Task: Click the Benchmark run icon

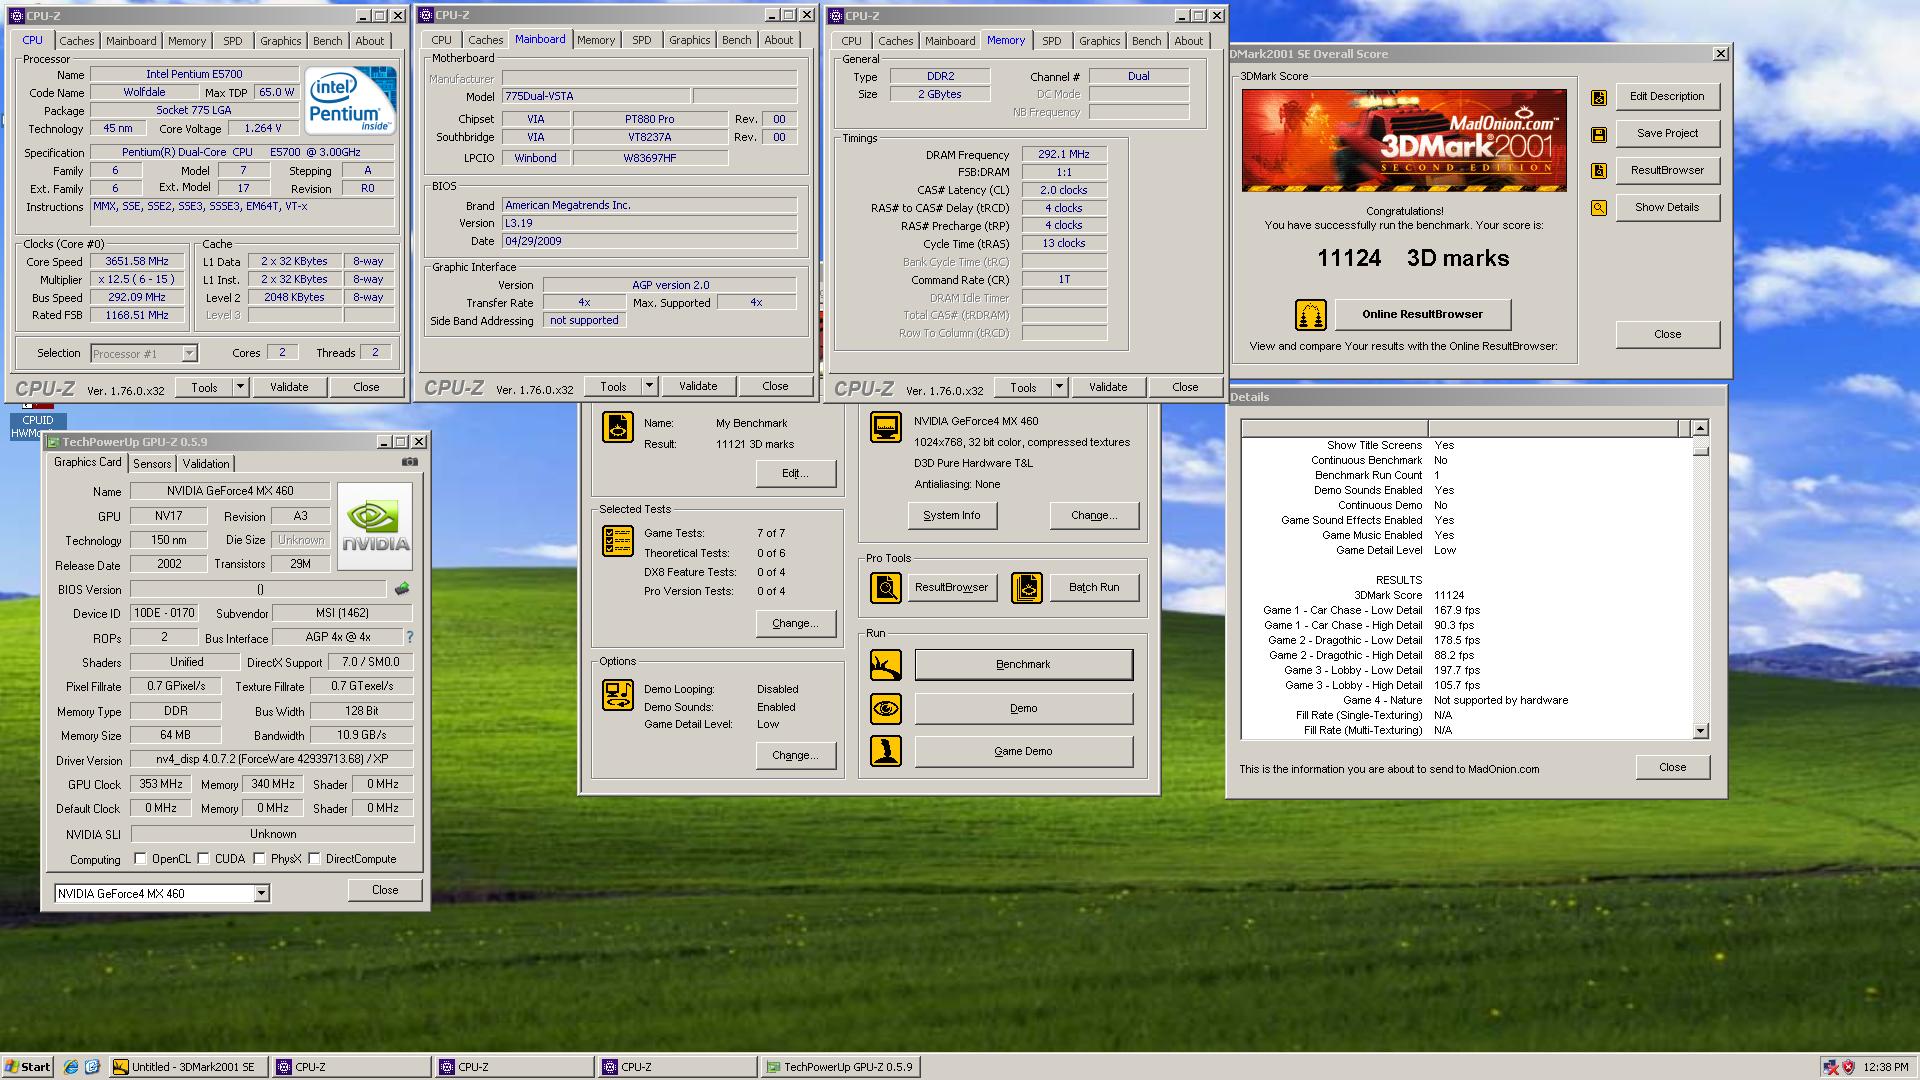Action: tap(886, 665)
